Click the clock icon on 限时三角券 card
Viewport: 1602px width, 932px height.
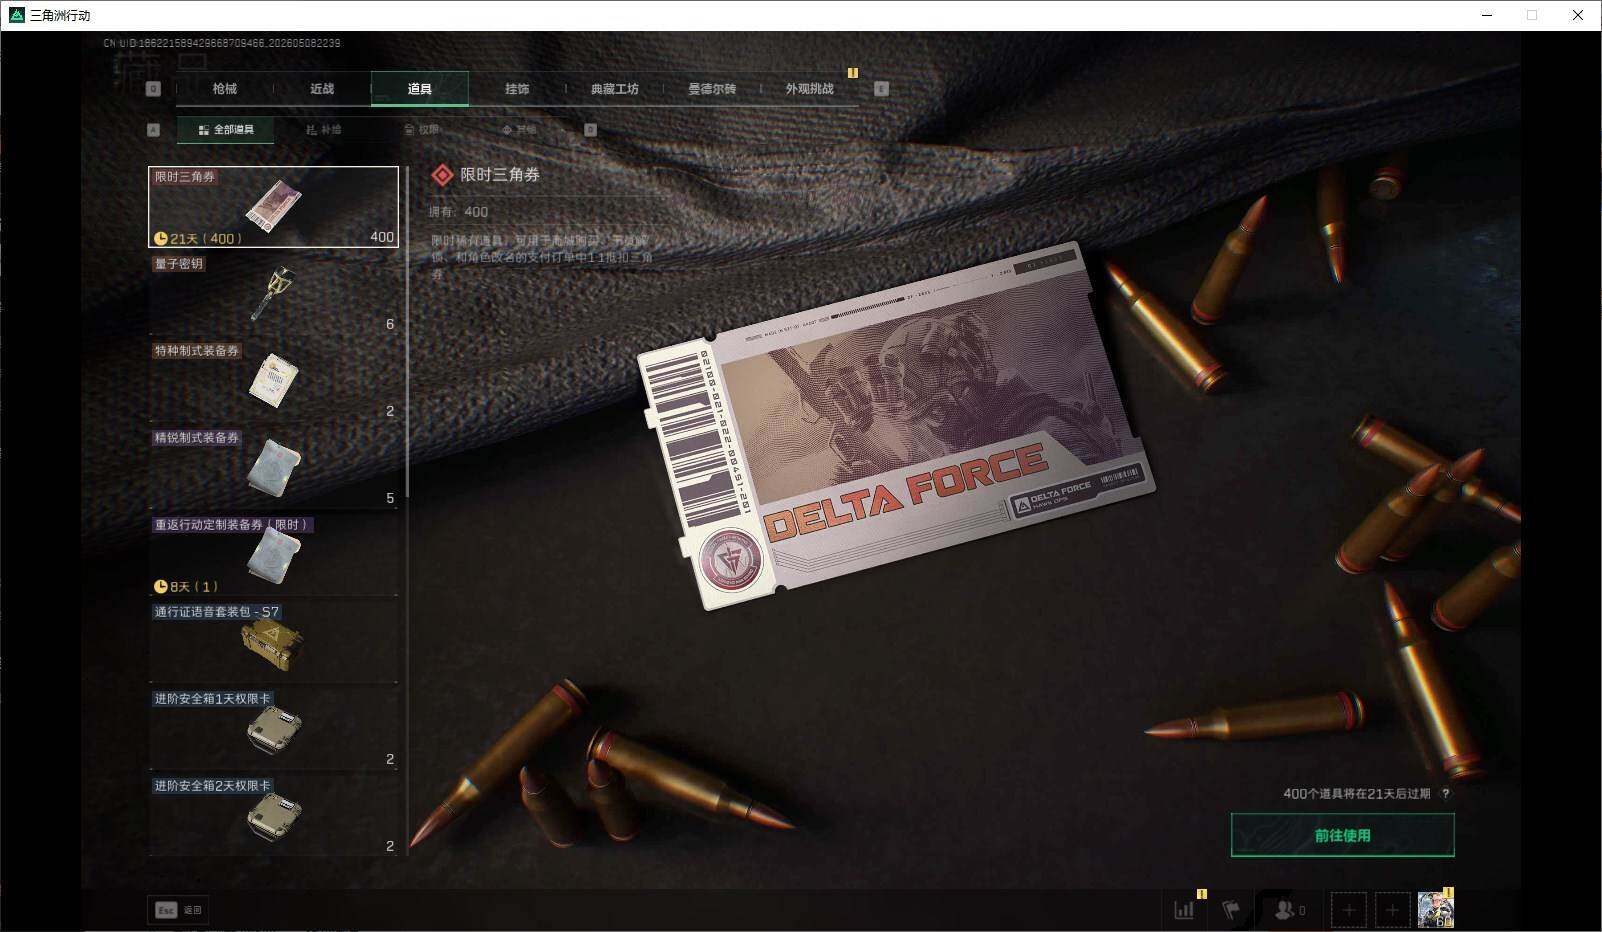pyautogui.click(x=160, y=238)
